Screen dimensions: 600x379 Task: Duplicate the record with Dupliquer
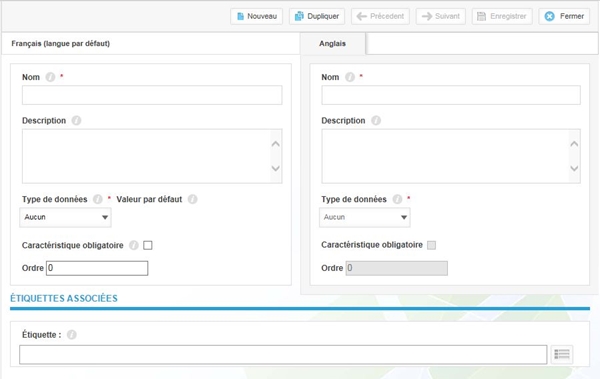tap(317, 16)
